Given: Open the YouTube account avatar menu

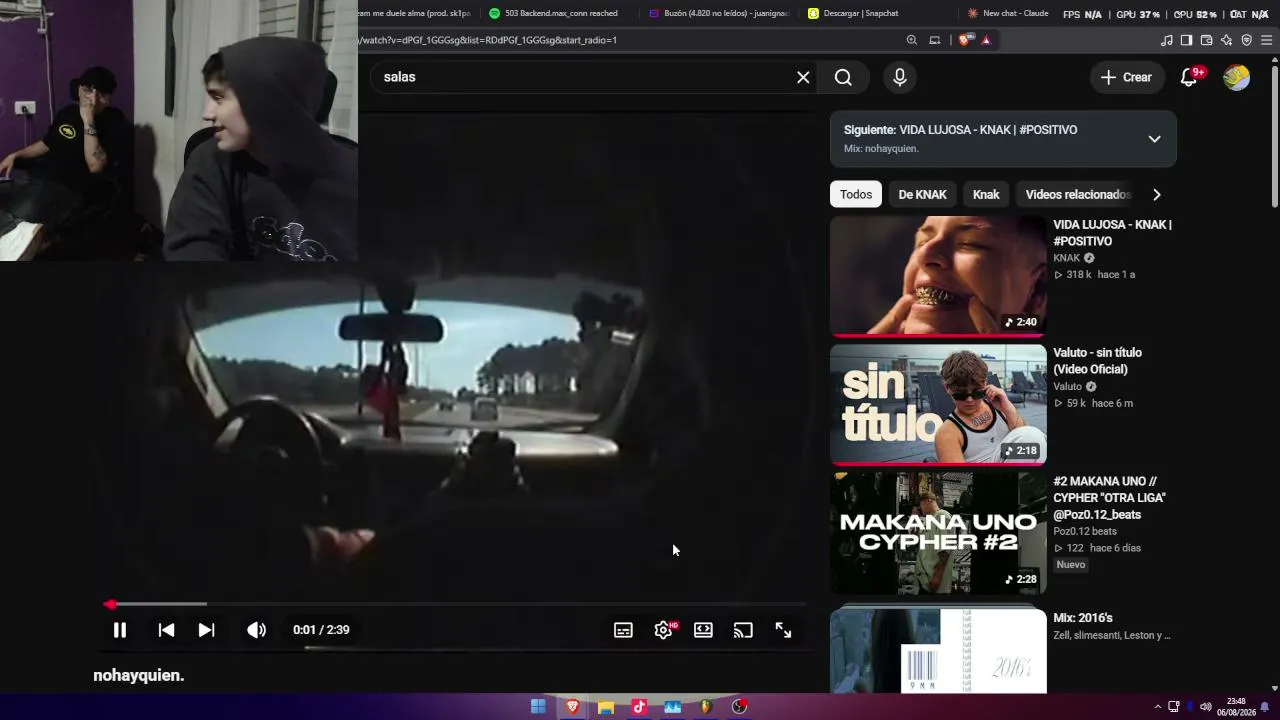Looking at the screenshot, I should (1236, 77).
